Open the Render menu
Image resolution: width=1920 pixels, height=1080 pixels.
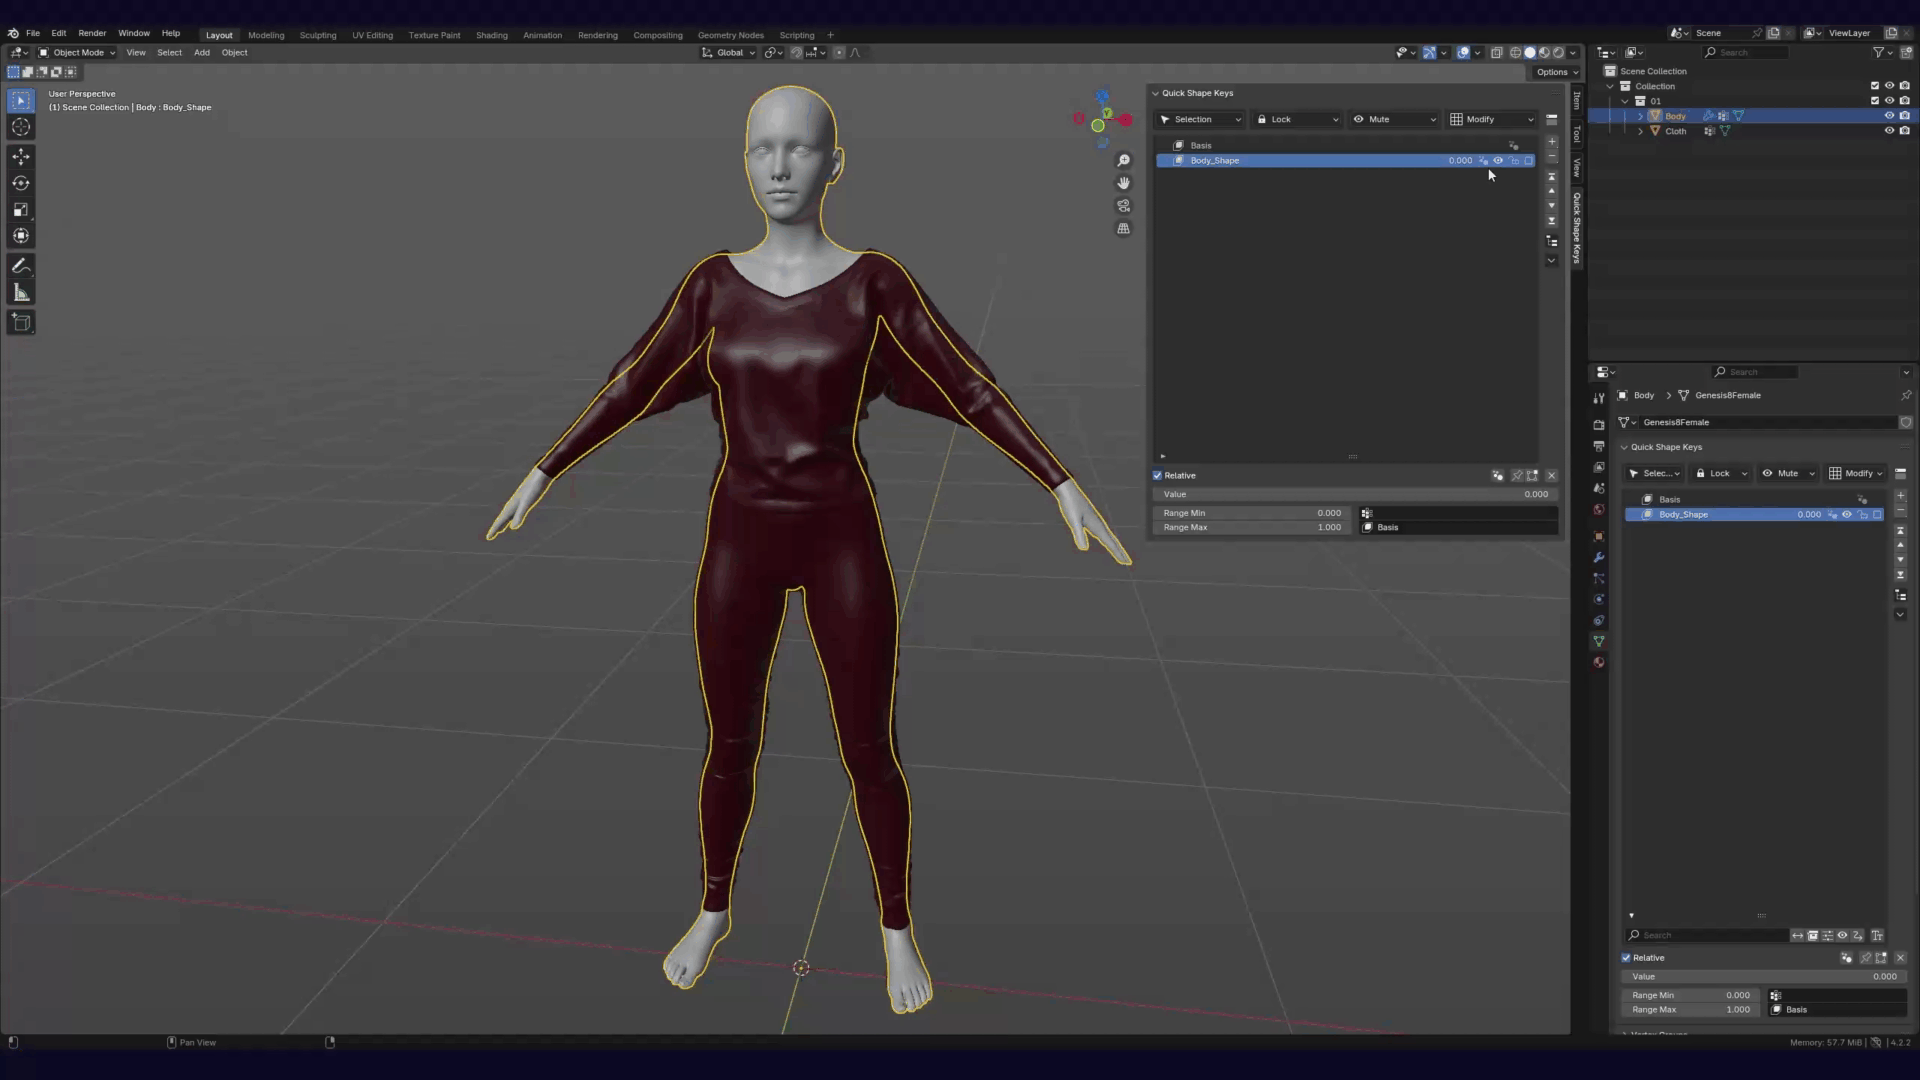92,33
